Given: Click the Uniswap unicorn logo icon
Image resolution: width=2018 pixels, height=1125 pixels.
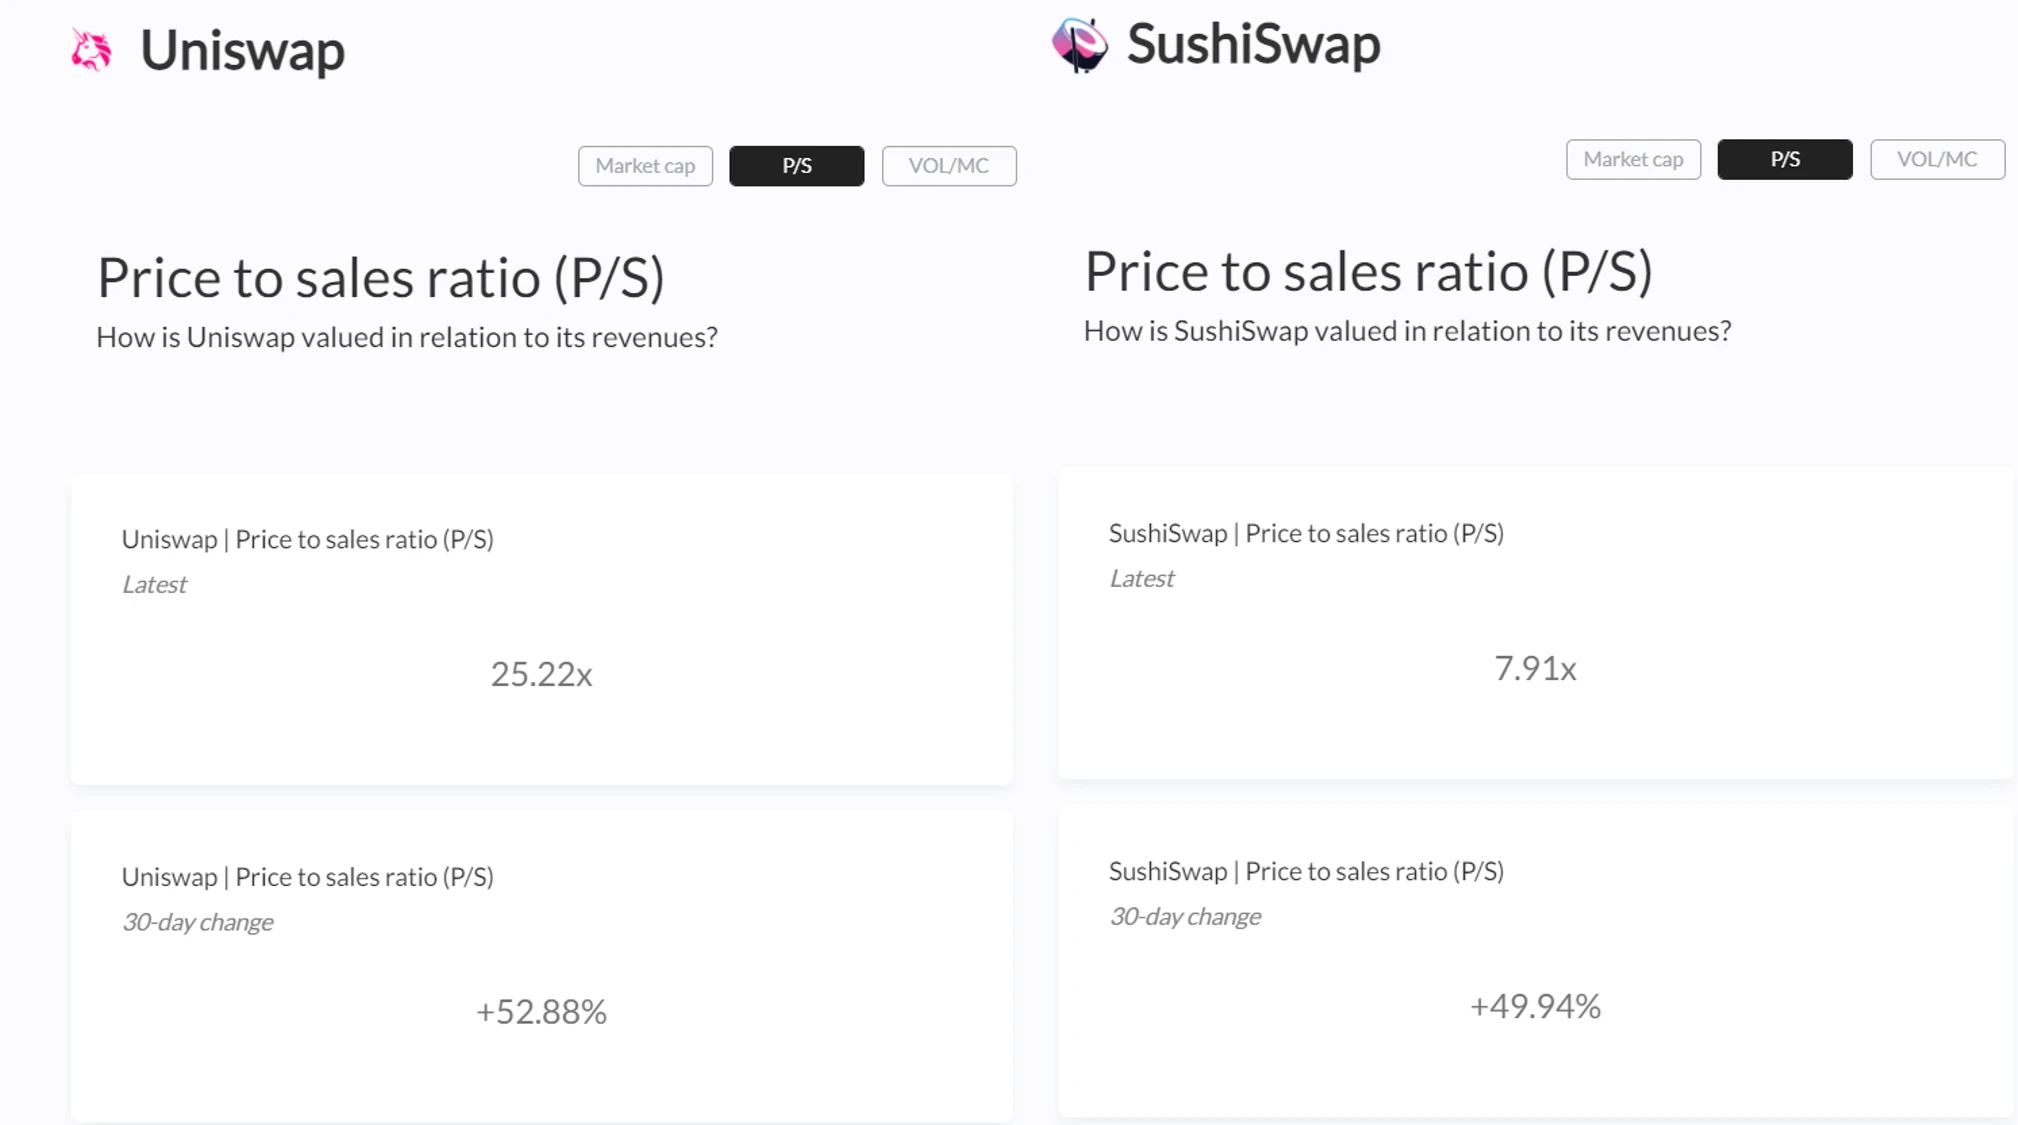Looking at the screenshot, I should [x=91, y=50].
